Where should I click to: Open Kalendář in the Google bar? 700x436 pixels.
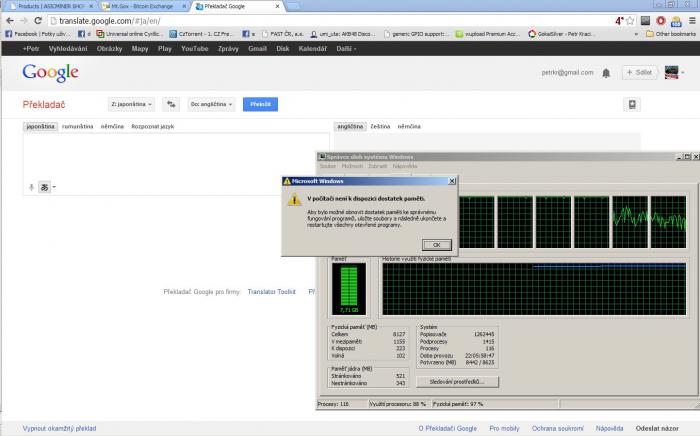tap(312, 49)
